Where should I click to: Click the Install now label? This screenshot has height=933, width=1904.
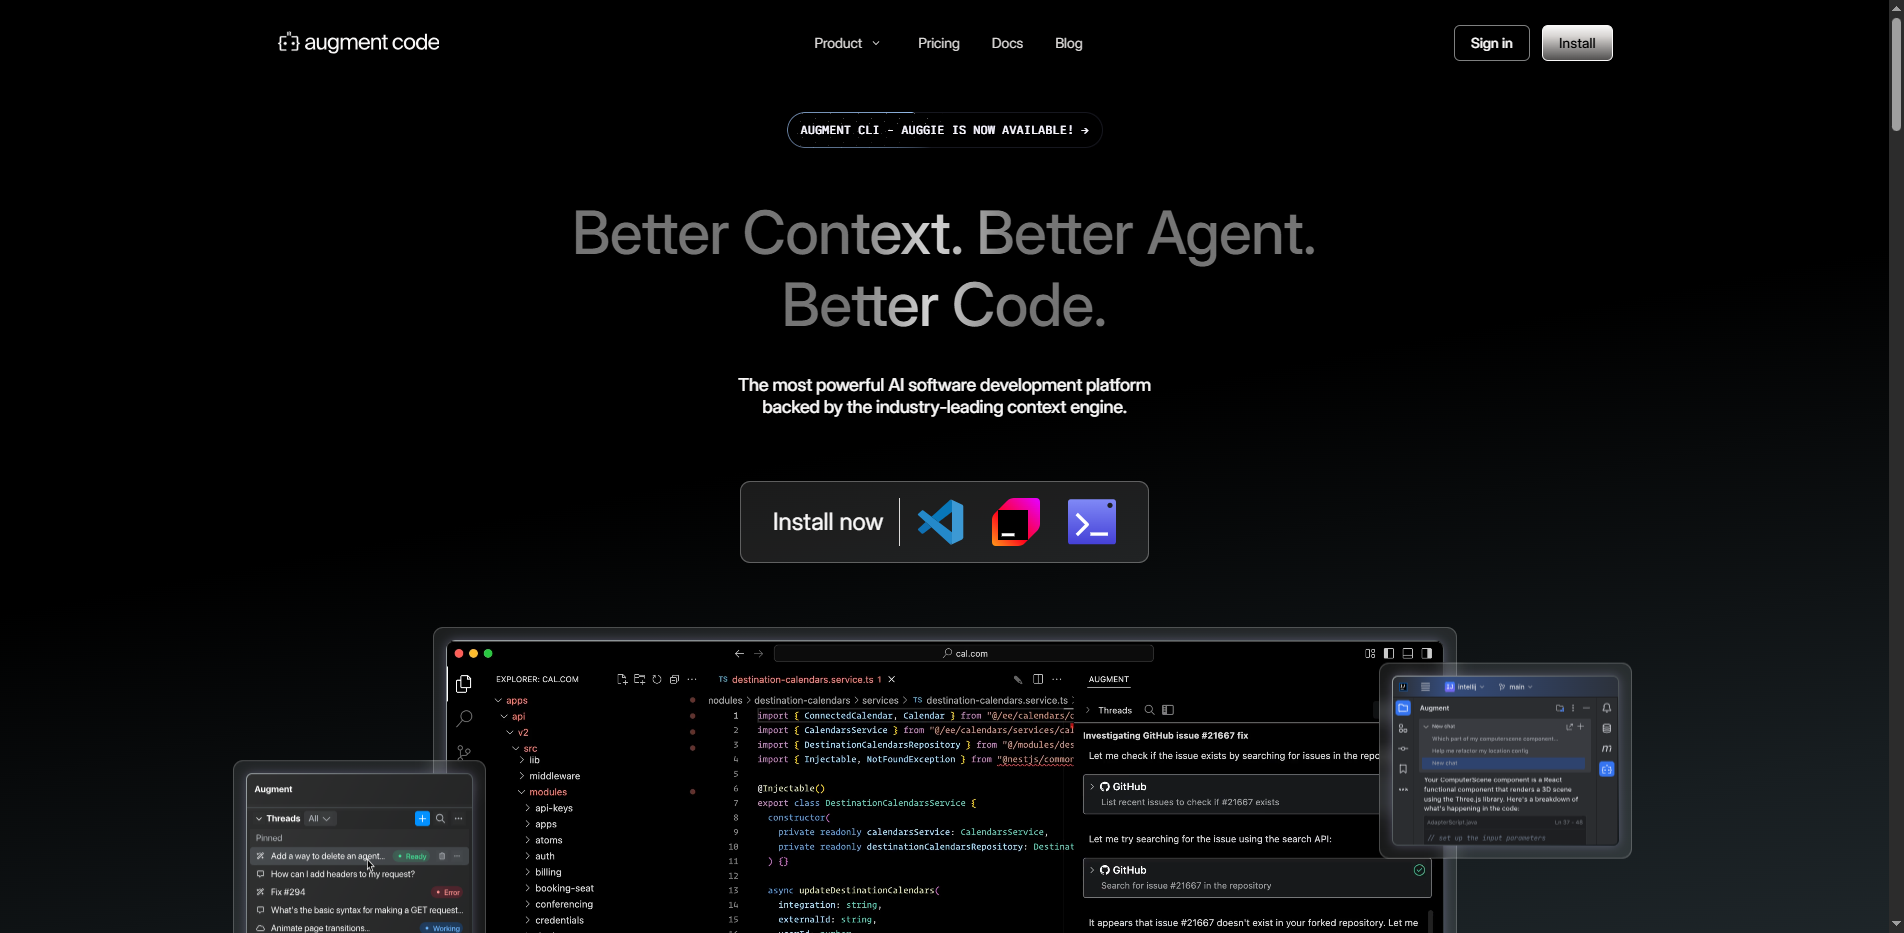pos(828,522)
